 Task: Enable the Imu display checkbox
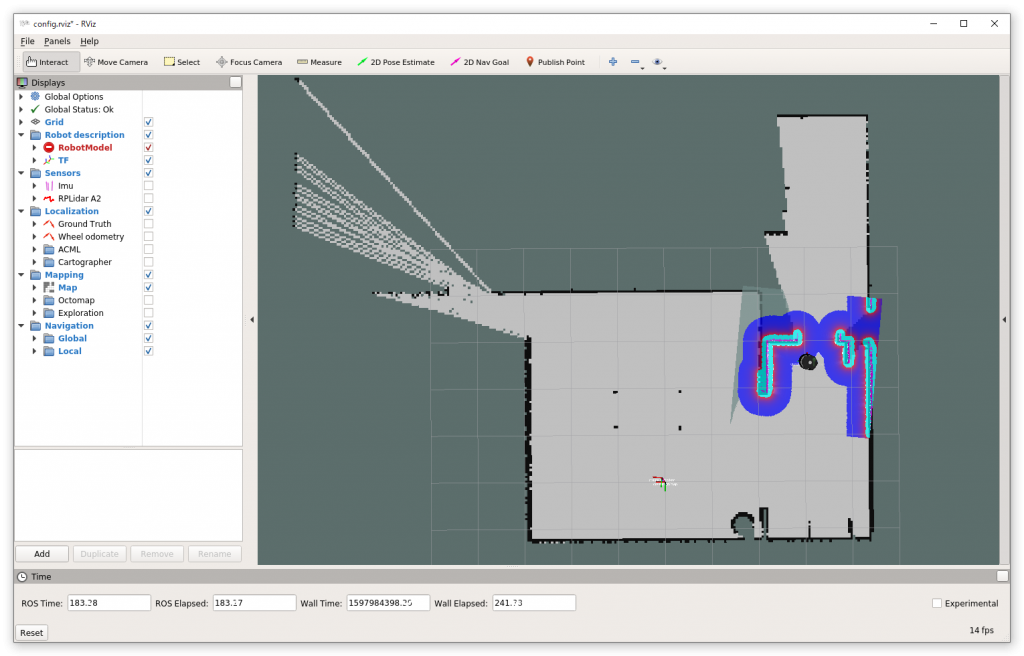[148, 186]
